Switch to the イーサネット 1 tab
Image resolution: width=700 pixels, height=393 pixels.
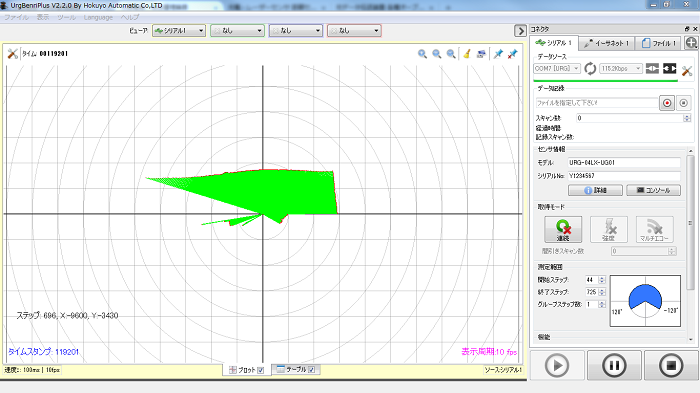pos(606,43)
